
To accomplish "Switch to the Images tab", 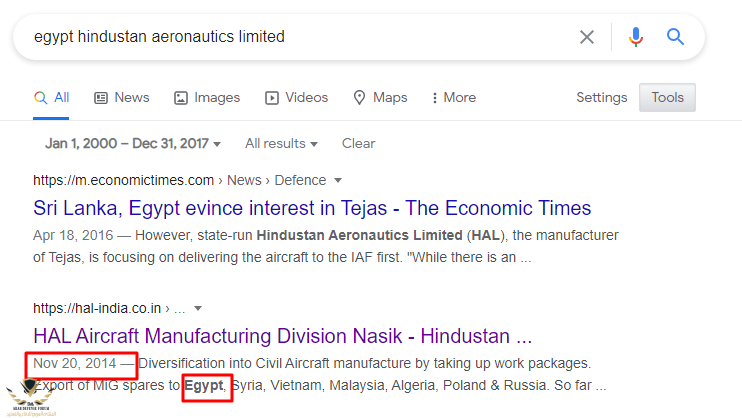I will (x=207, y=97).
